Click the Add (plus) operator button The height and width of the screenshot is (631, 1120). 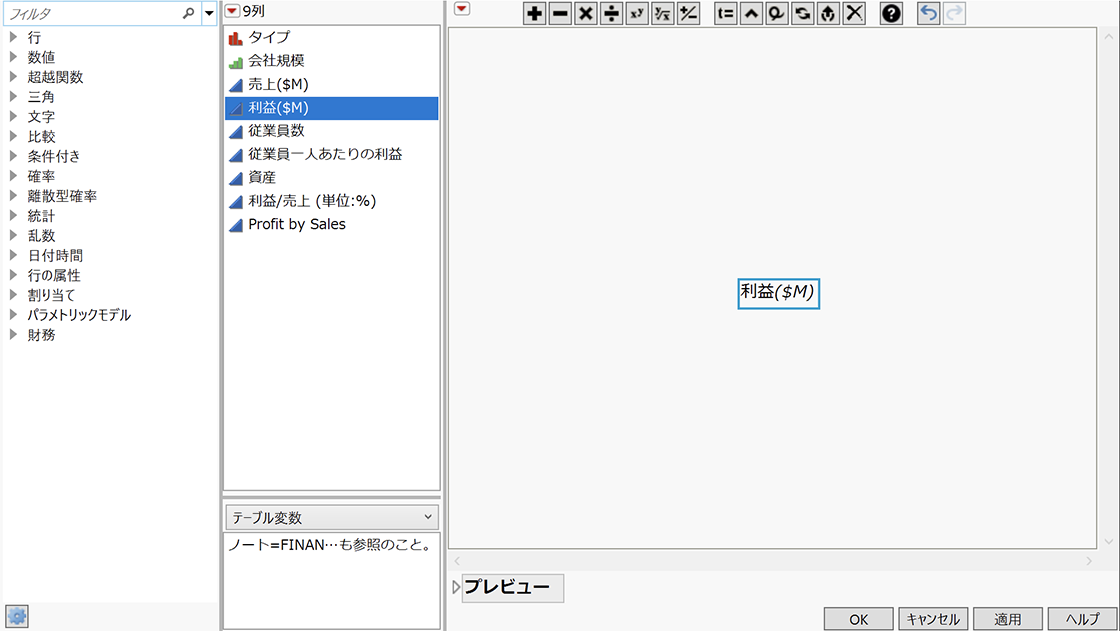click(x=534, y=14)
